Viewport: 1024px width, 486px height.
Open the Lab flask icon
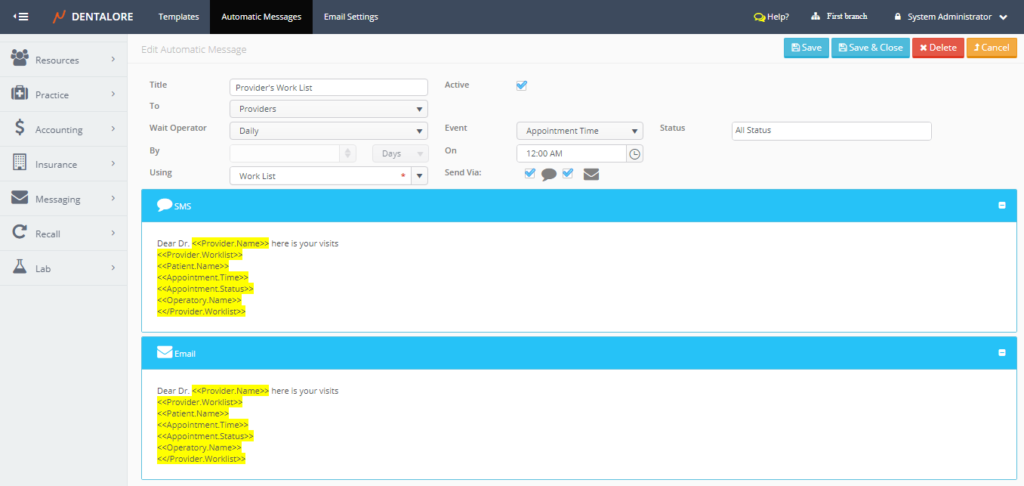[x=19, y=267]
